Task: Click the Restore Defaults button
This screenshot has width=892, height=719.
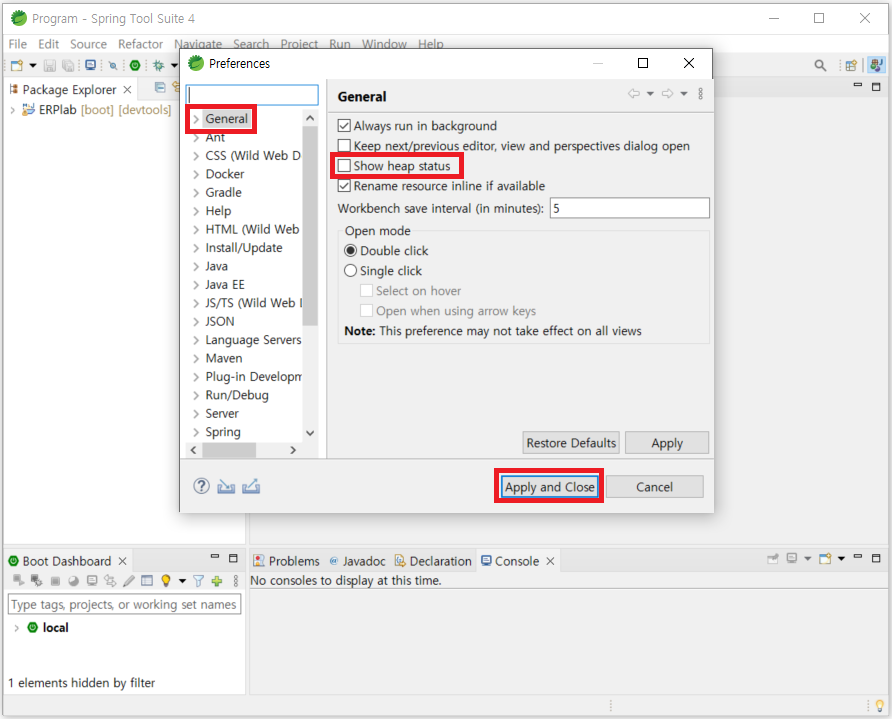Action: pyautogui.click(x=571, y=443)
